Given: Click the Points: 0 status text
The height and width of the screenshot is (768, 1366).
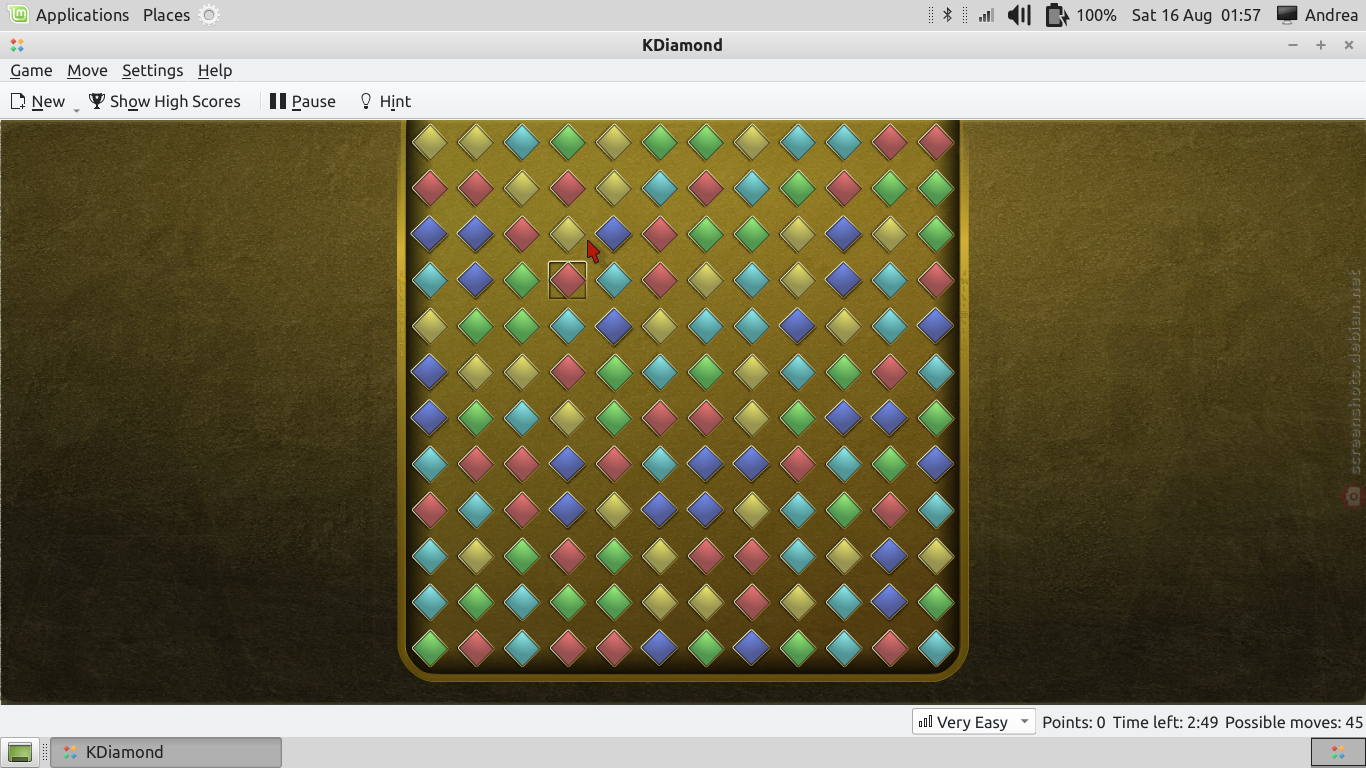Looking at the screenshot, I should click(x=1074, y=722).
